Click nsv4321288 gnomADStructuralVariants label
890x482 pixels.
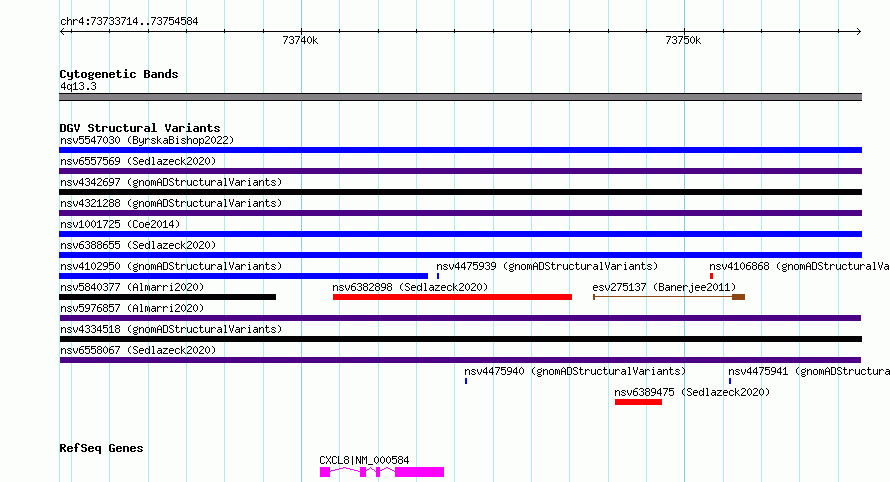pyautogui.click(x=171, y=203)
